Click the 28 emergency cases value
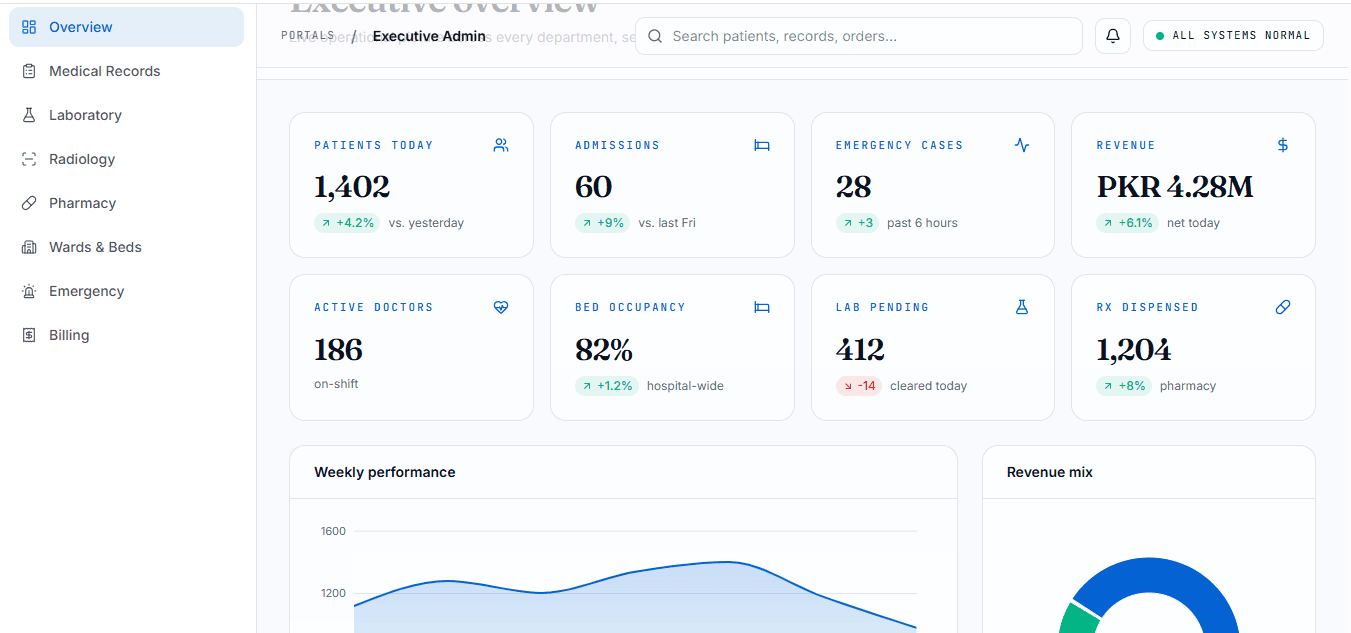This screenshot has height=633, width=1351. (x=854, y=187)
